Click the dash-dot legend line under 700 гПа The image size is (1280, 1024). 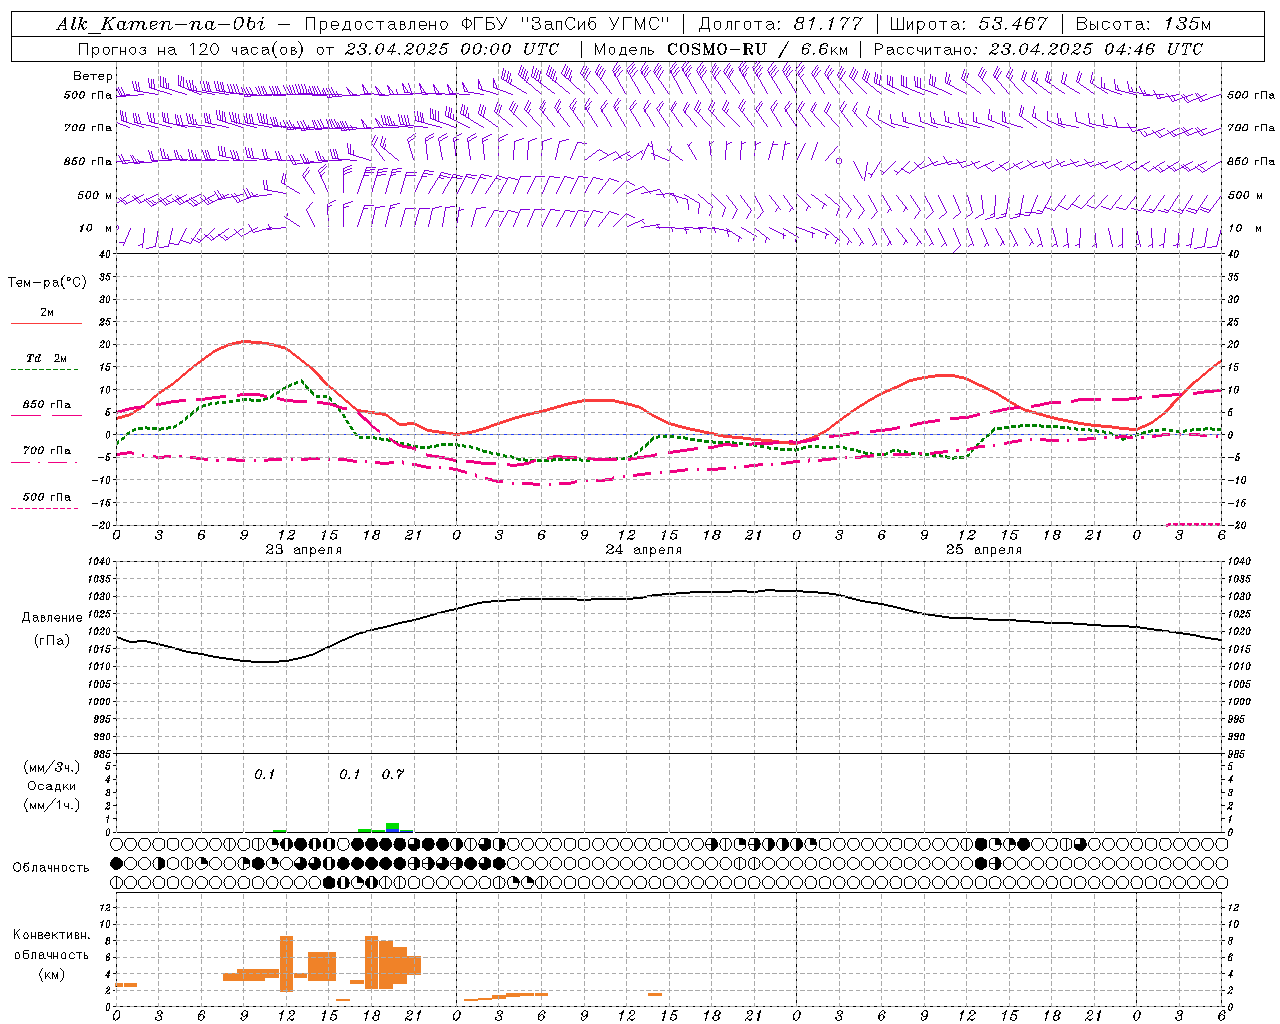coord(46,462)
